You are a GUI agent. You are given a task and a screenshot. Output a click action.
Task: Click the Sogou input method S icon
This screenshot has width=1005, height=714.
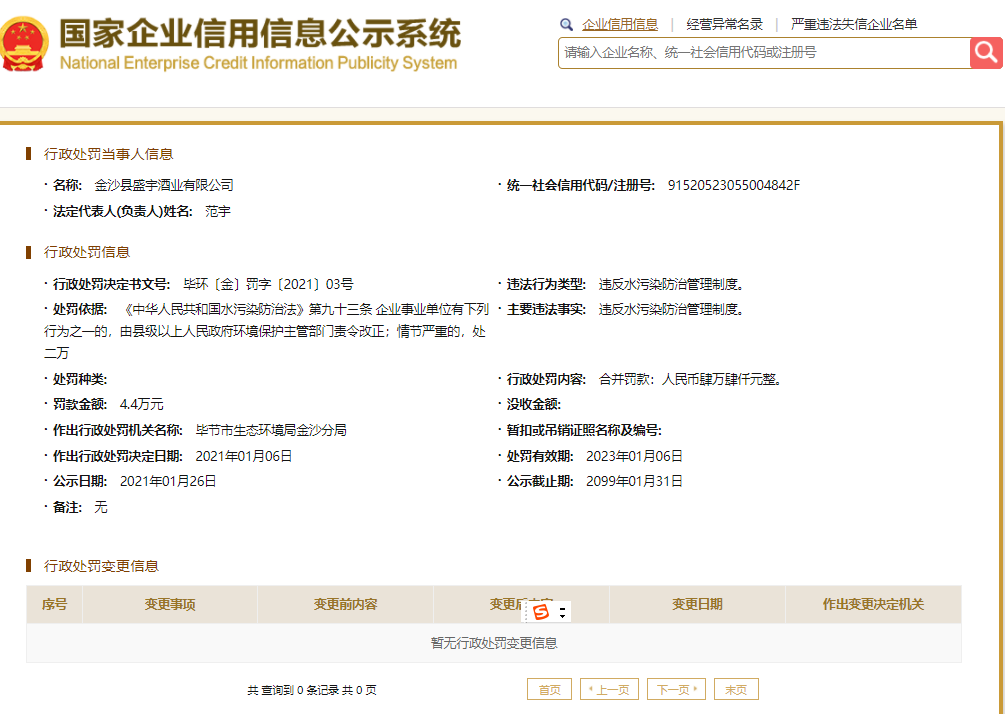coord(542,612)
